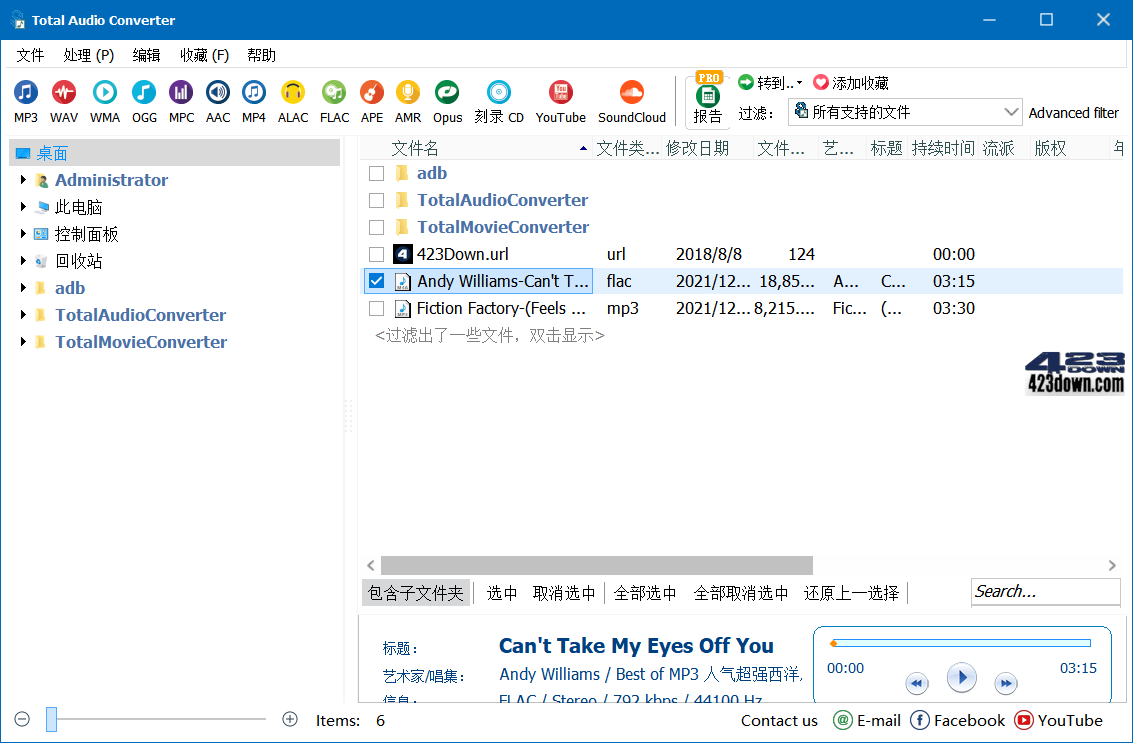Click inside the Search field
This screenshot has width=1133, height=743.
[1045, 591]
